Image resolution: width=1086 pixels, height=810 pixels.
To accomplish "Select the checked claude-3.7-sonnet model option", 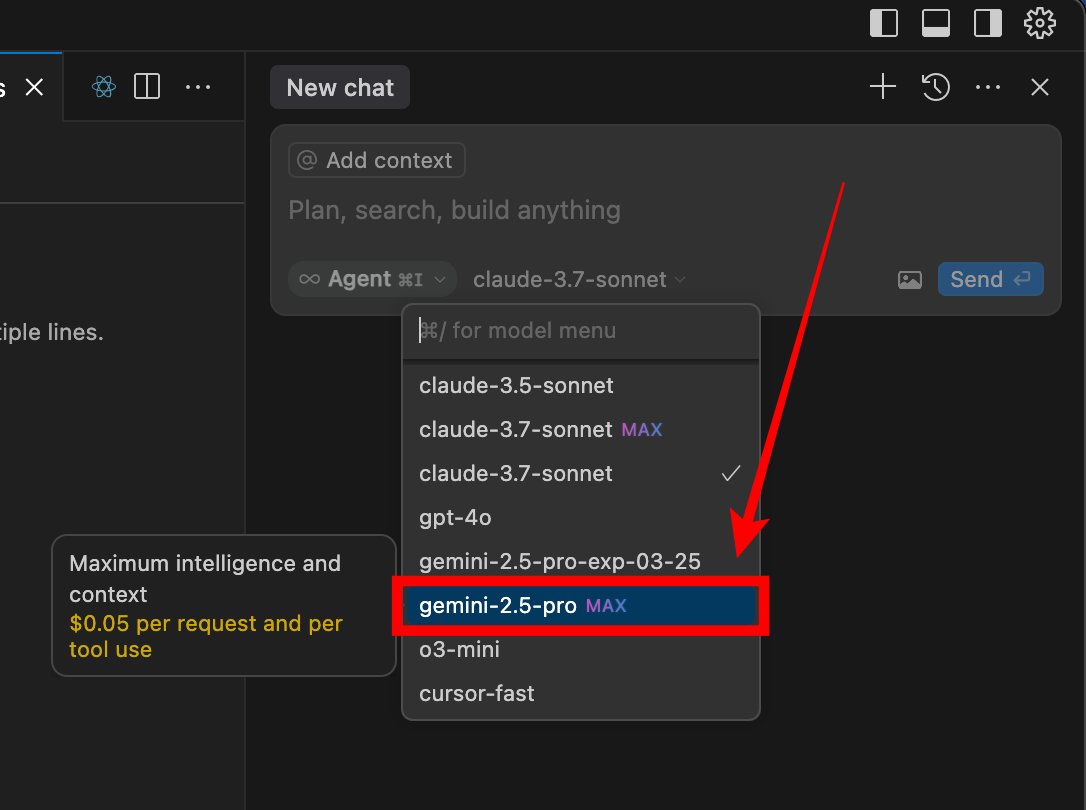I will 580,474.
